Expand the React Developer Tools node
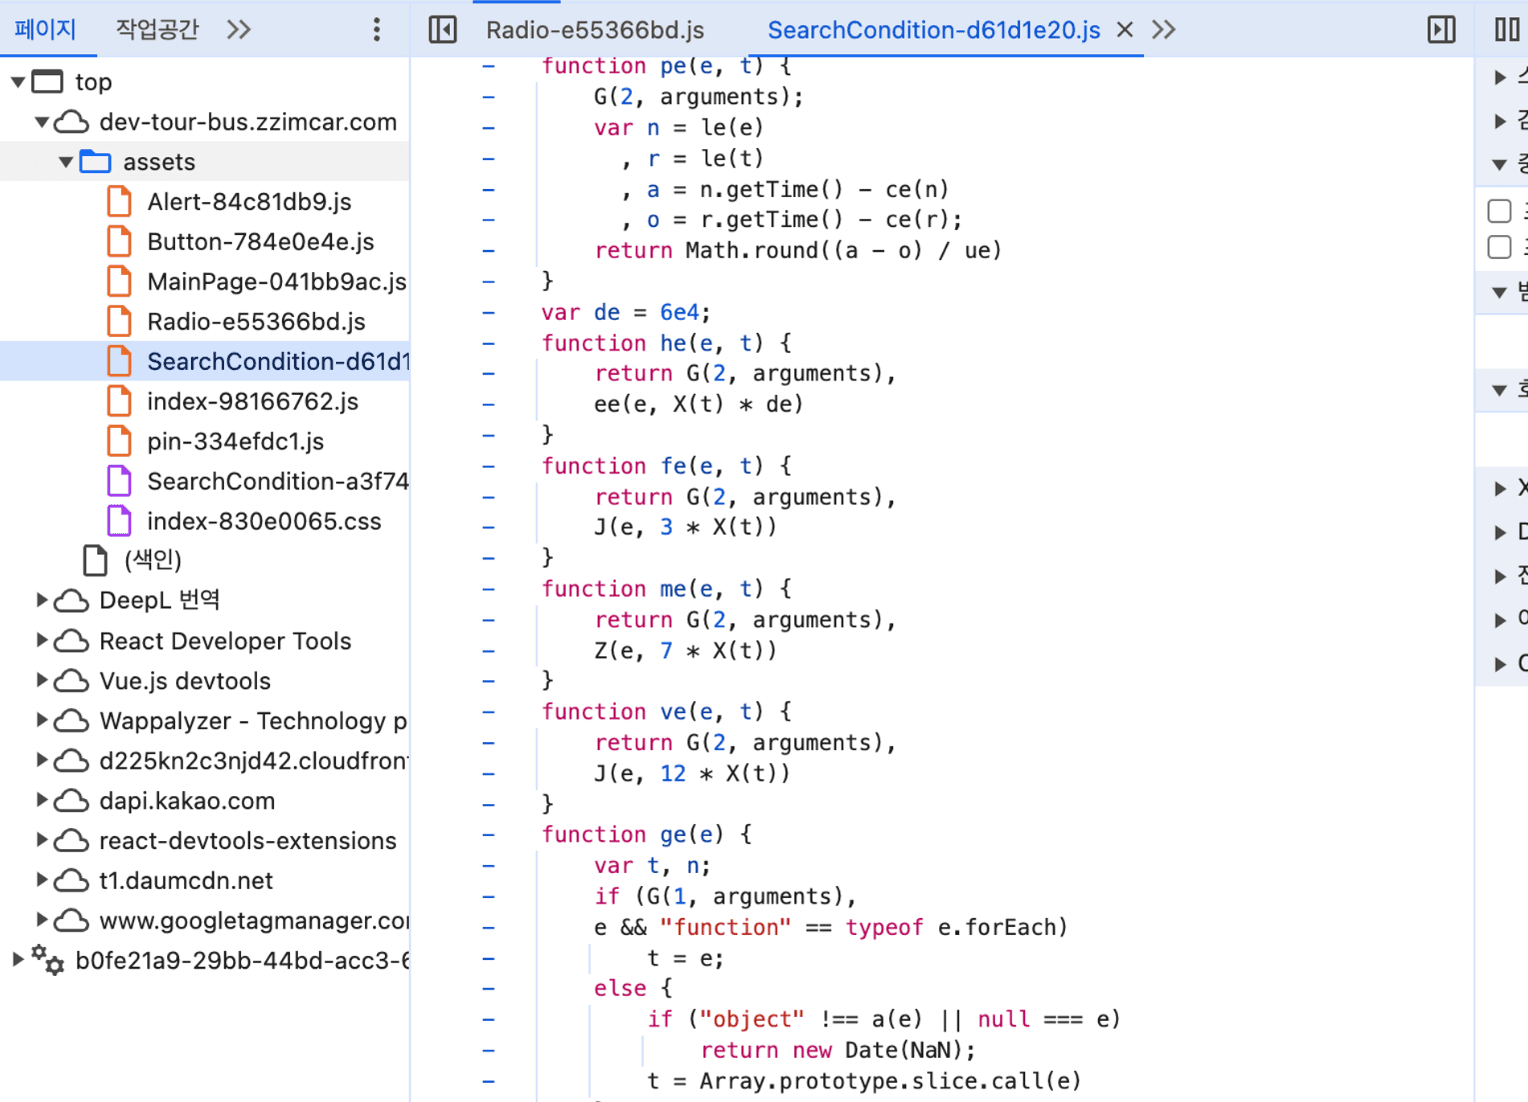This screenshot has height=1102, width=1528. 42,641
